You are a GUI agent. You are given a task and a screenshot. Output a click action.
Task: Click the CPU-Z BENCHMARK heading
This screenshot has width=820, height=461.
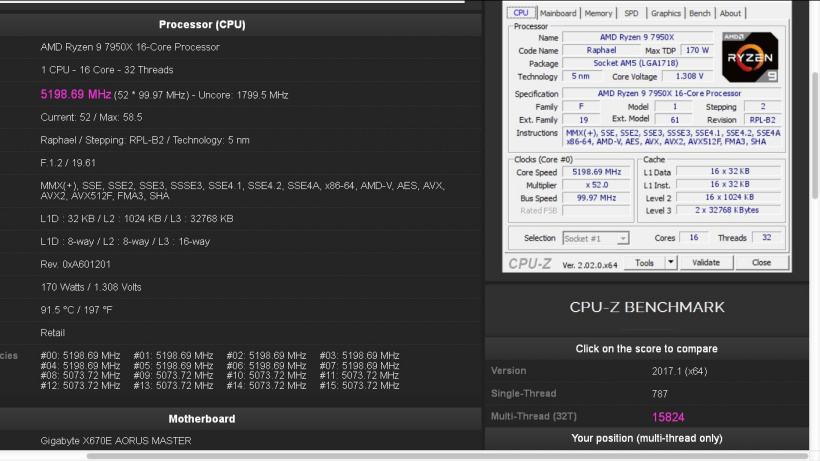(x=647, y=307)
